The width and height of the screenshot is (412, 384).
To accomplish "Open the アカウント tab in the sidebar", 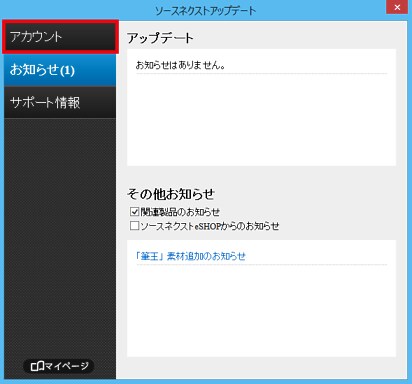I will pos(60,37).
